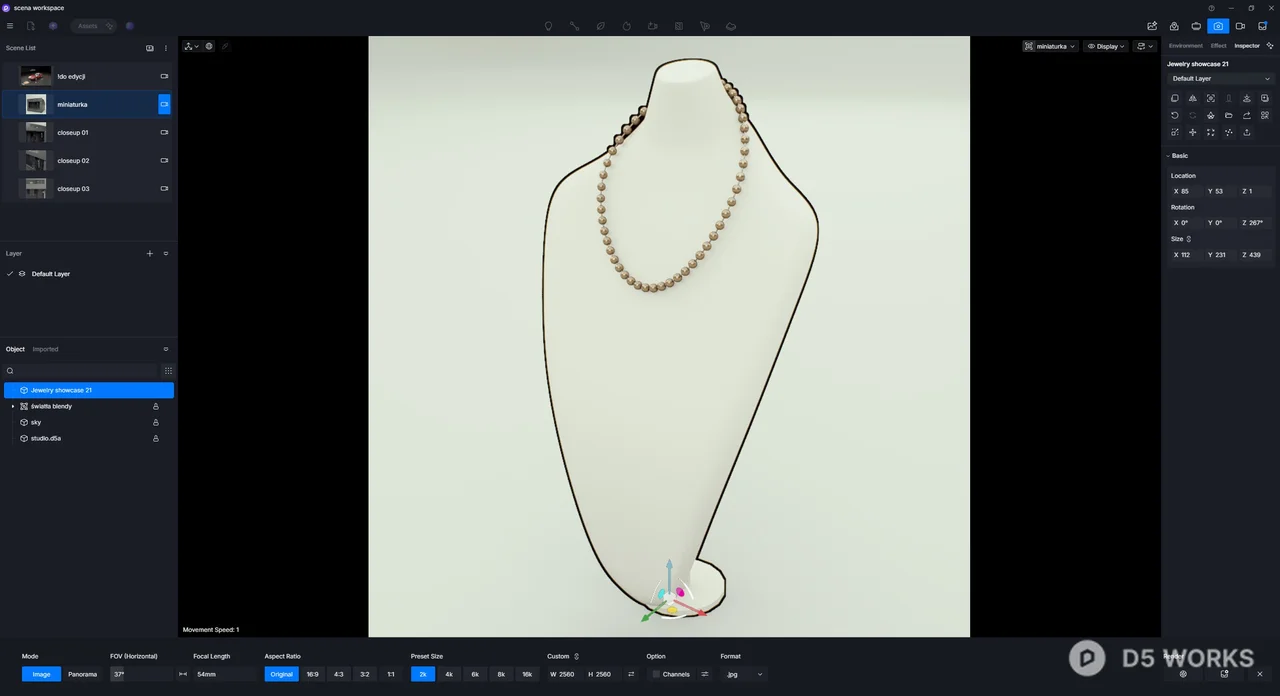Open the panorama/VR headset mode icon
This screenshot has height=696, width=1280.
(x=1196, y=26)
